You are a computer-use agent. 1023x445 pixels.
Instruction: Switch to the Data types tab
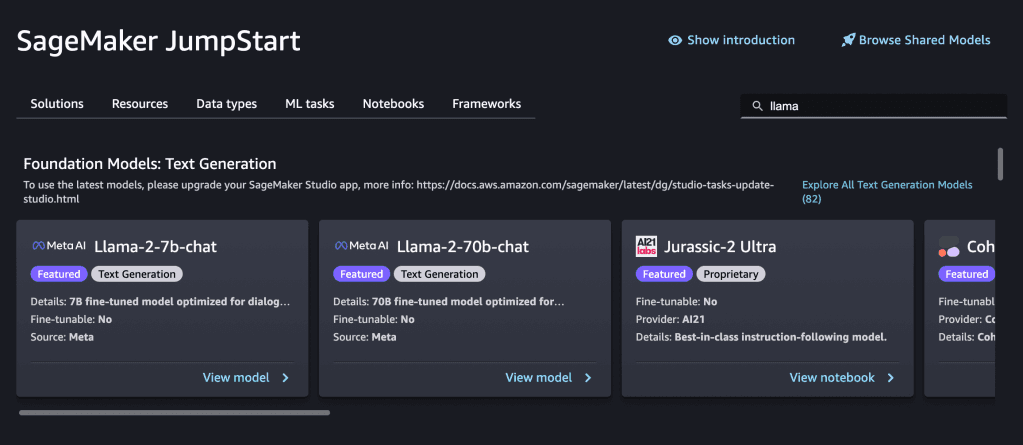tap(226, 104)
